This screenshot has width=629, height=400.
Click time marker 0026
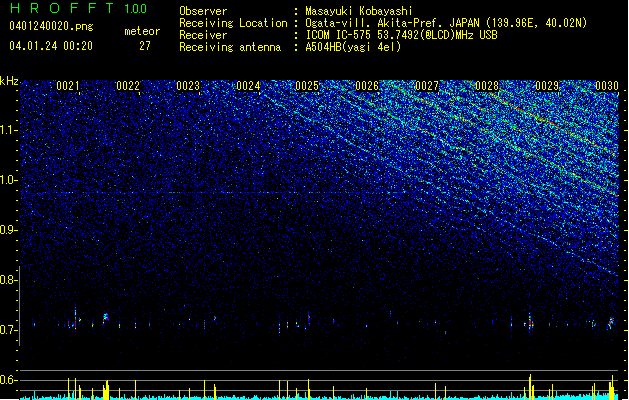click(367, 86)
